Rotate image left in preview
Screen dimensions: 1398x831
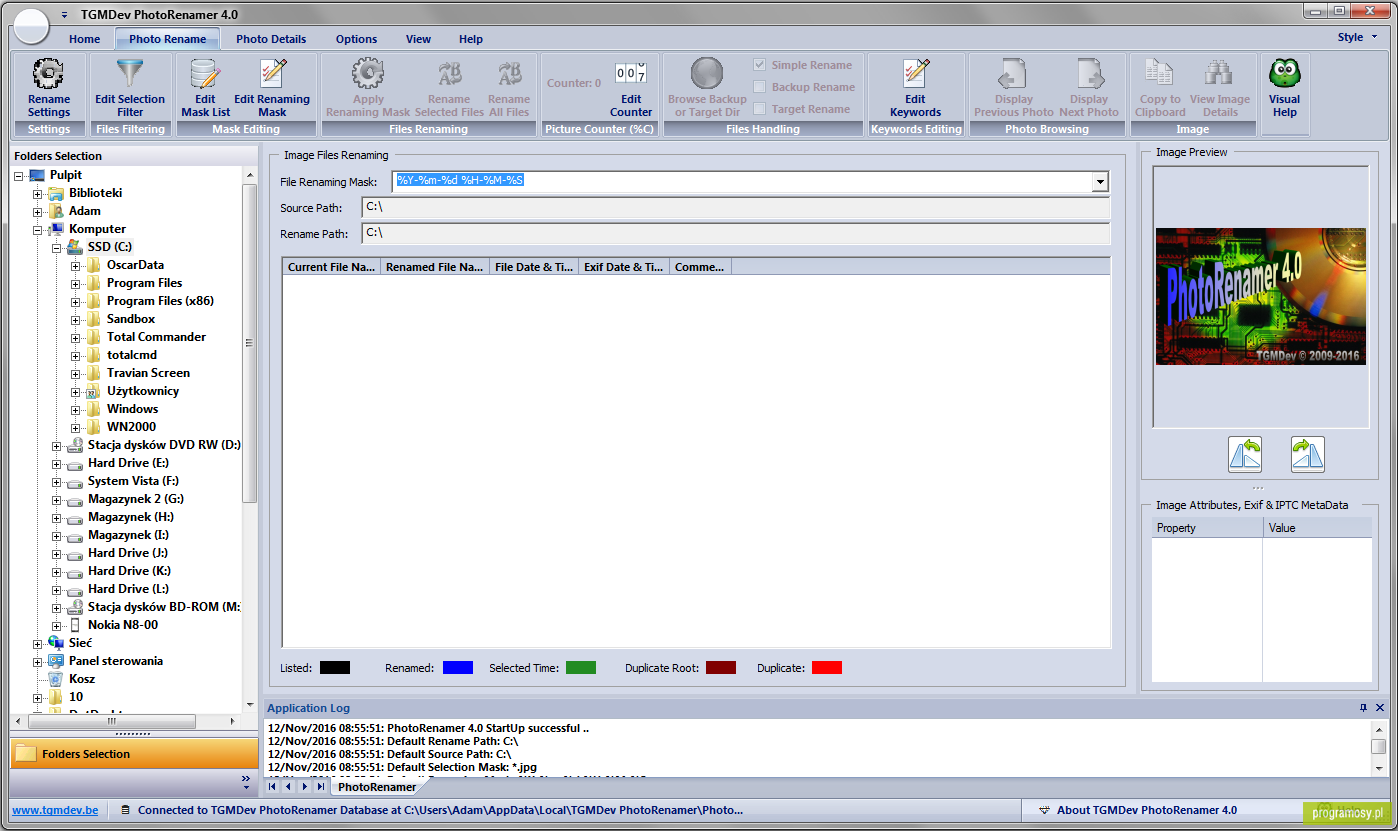click(1245, 454)
